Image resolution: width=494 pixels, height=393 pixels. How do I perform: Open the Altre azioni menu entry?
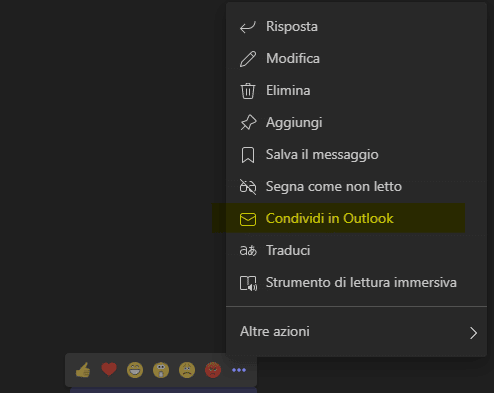(x=356, y=332)
